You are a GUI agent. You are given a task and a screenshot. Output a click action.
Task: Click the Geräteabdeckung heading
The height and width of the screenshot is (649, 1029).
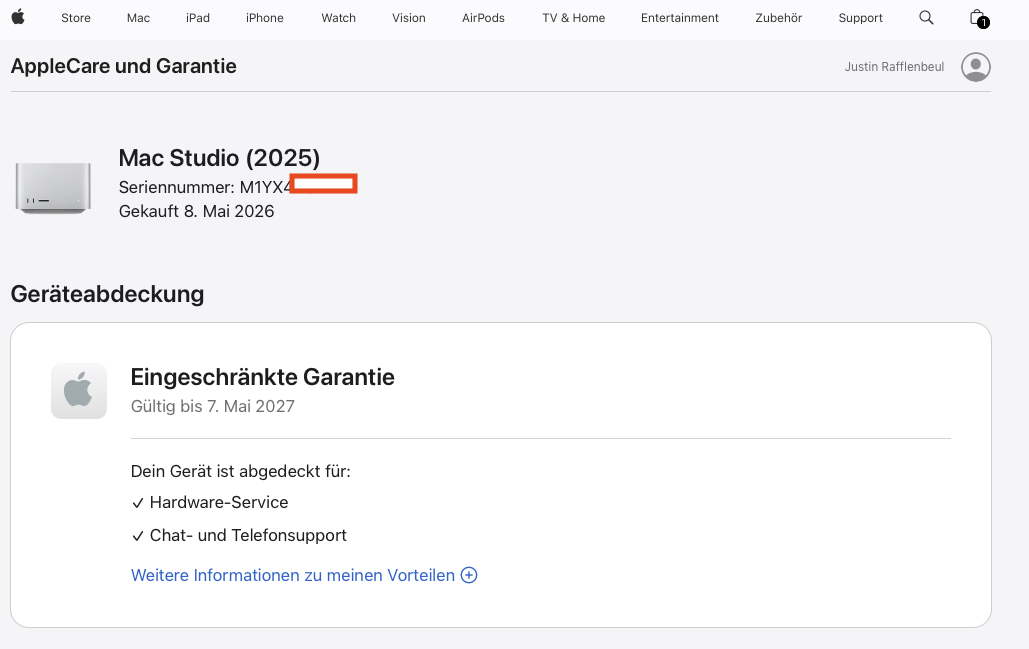(x=107, y=294)
